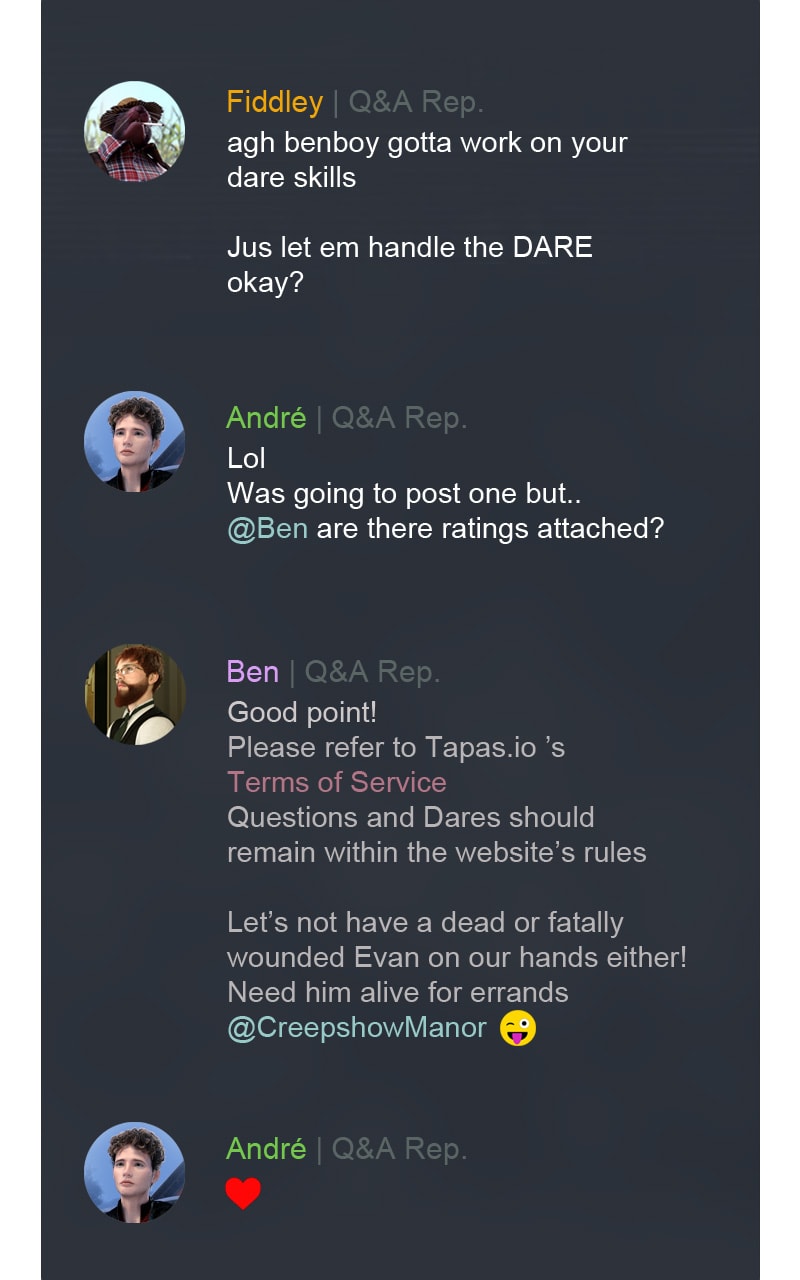Click the Q&A Rep. label beside Fiddley
800x1280 pixels.
coord(416,102)
